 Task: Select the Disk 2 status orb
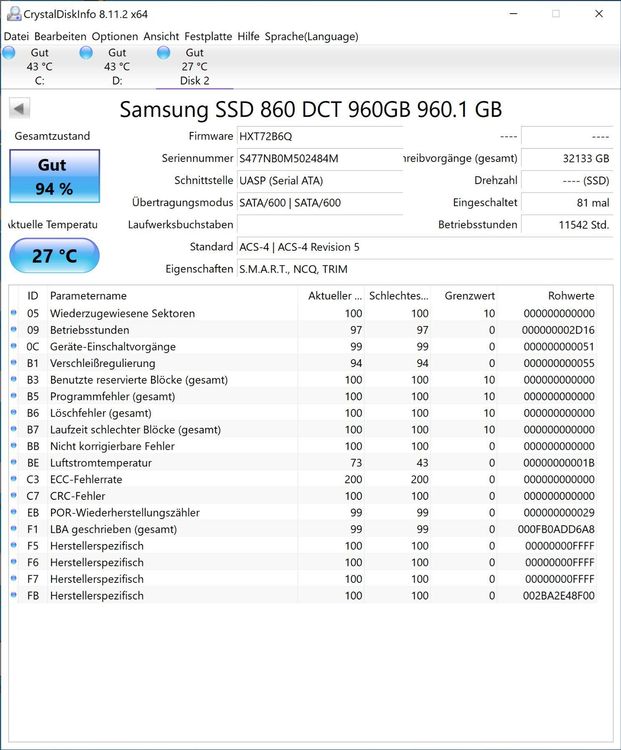click(164, 53)
